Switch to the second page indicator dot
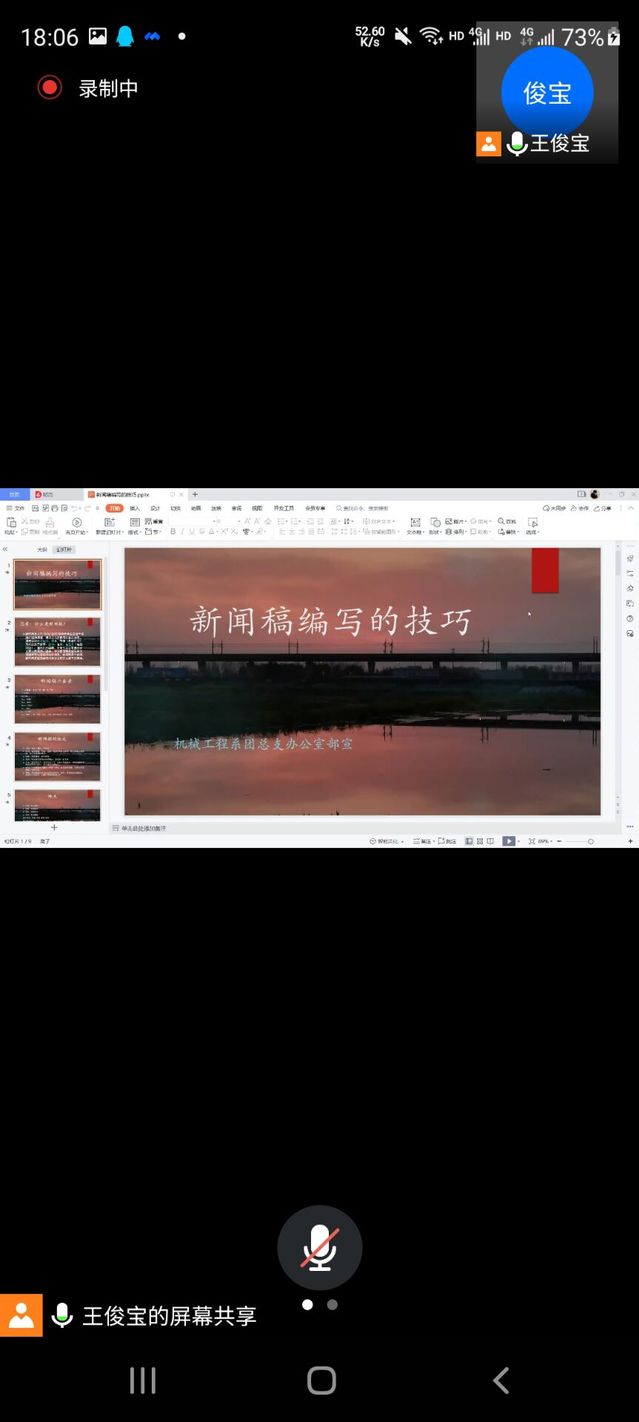Screen dimensions: 639x1422 [332, 1304]
